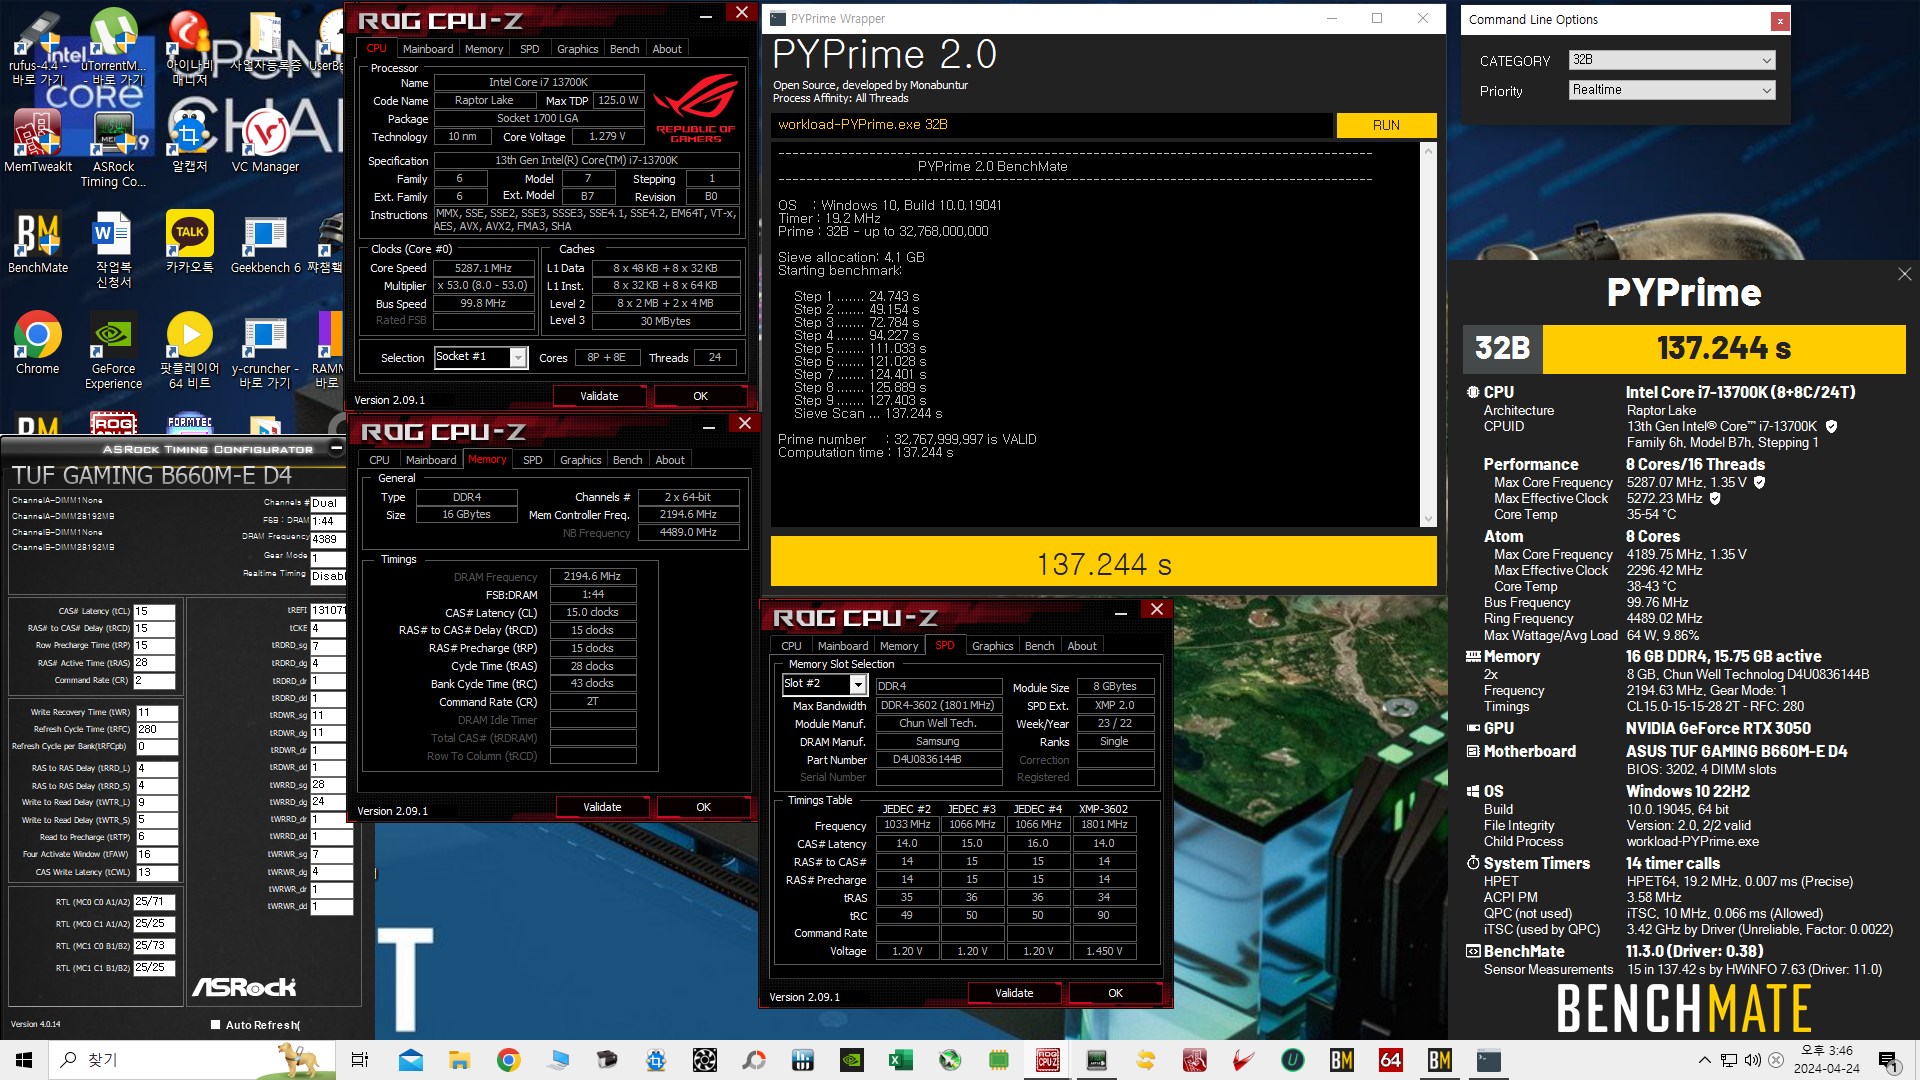The height and width of the screenshot is (1080, 1920).
Task: Click the taskbar clock showing 3:46
Action: pos(1826,1060)
